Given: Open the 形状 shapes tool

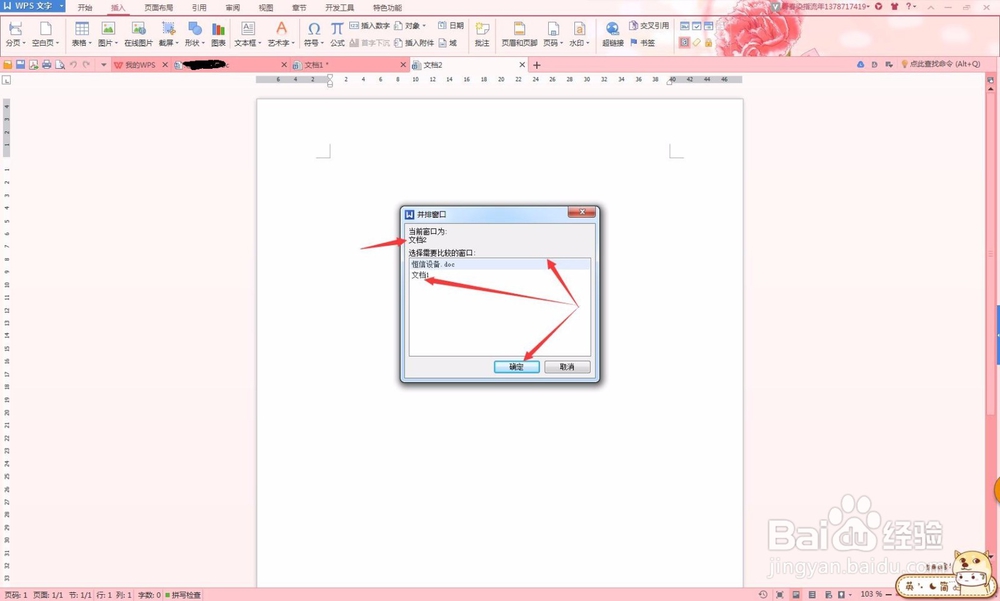Looking at the screenshot, I should click(x=195, y=34).
